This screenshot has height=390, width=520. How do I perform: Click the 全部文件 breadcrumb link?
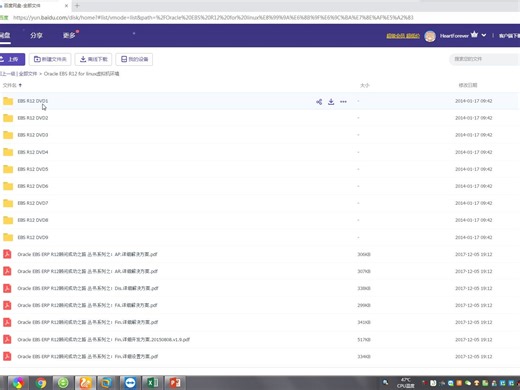tap(28, 74)
